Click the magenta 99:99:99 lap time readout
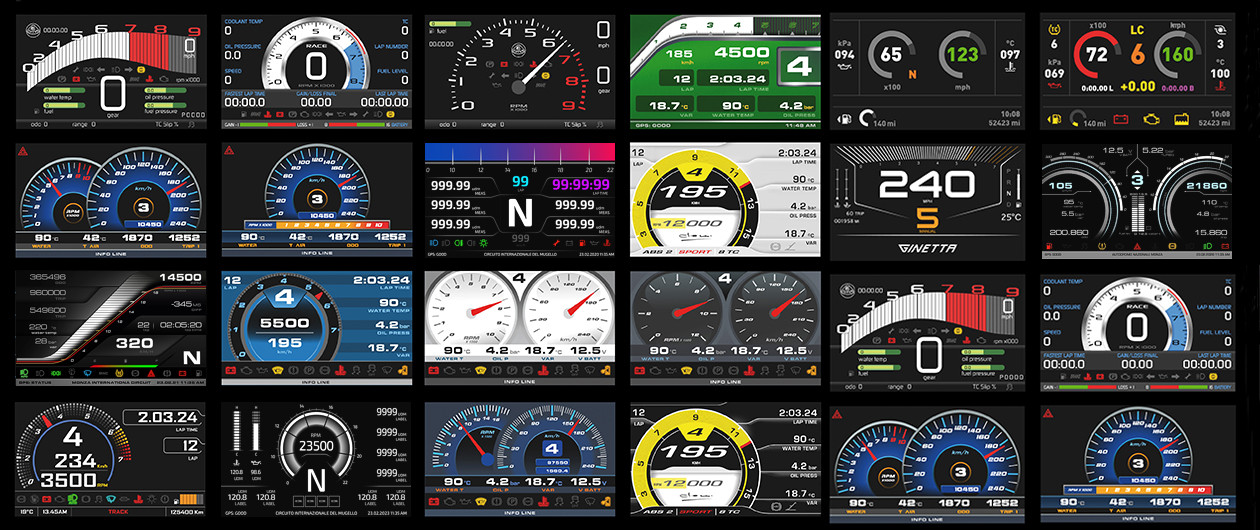Image resolution: width=1260 pixels, height=530 pixels. [575, 184]
